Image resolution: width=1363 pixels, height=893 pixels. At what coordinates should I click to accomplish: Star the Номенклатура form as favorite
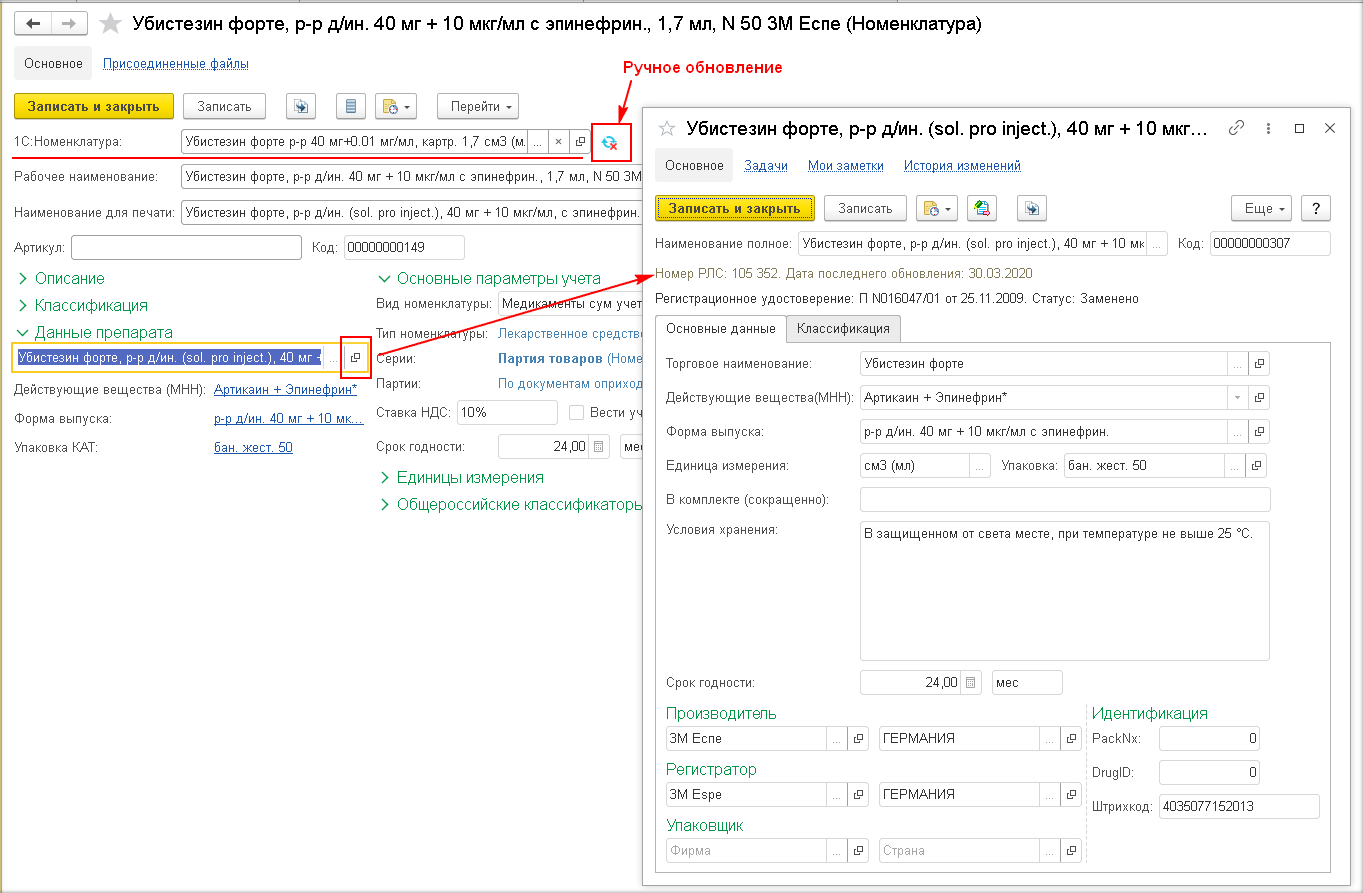click(x=111, y=23)
